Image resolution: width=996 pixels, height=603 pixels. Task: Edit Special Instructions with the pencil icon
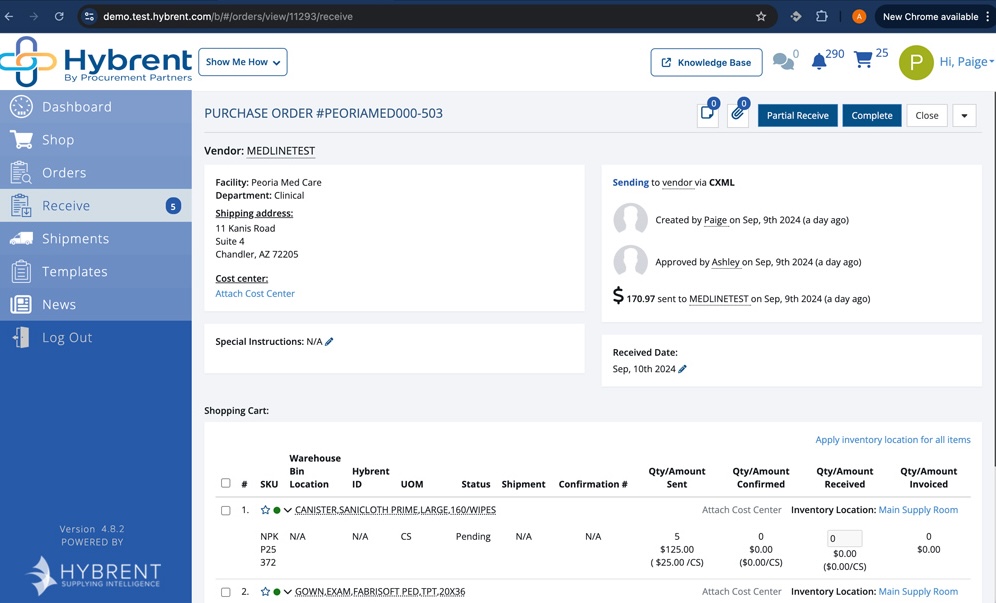click(x=329, y=342)
